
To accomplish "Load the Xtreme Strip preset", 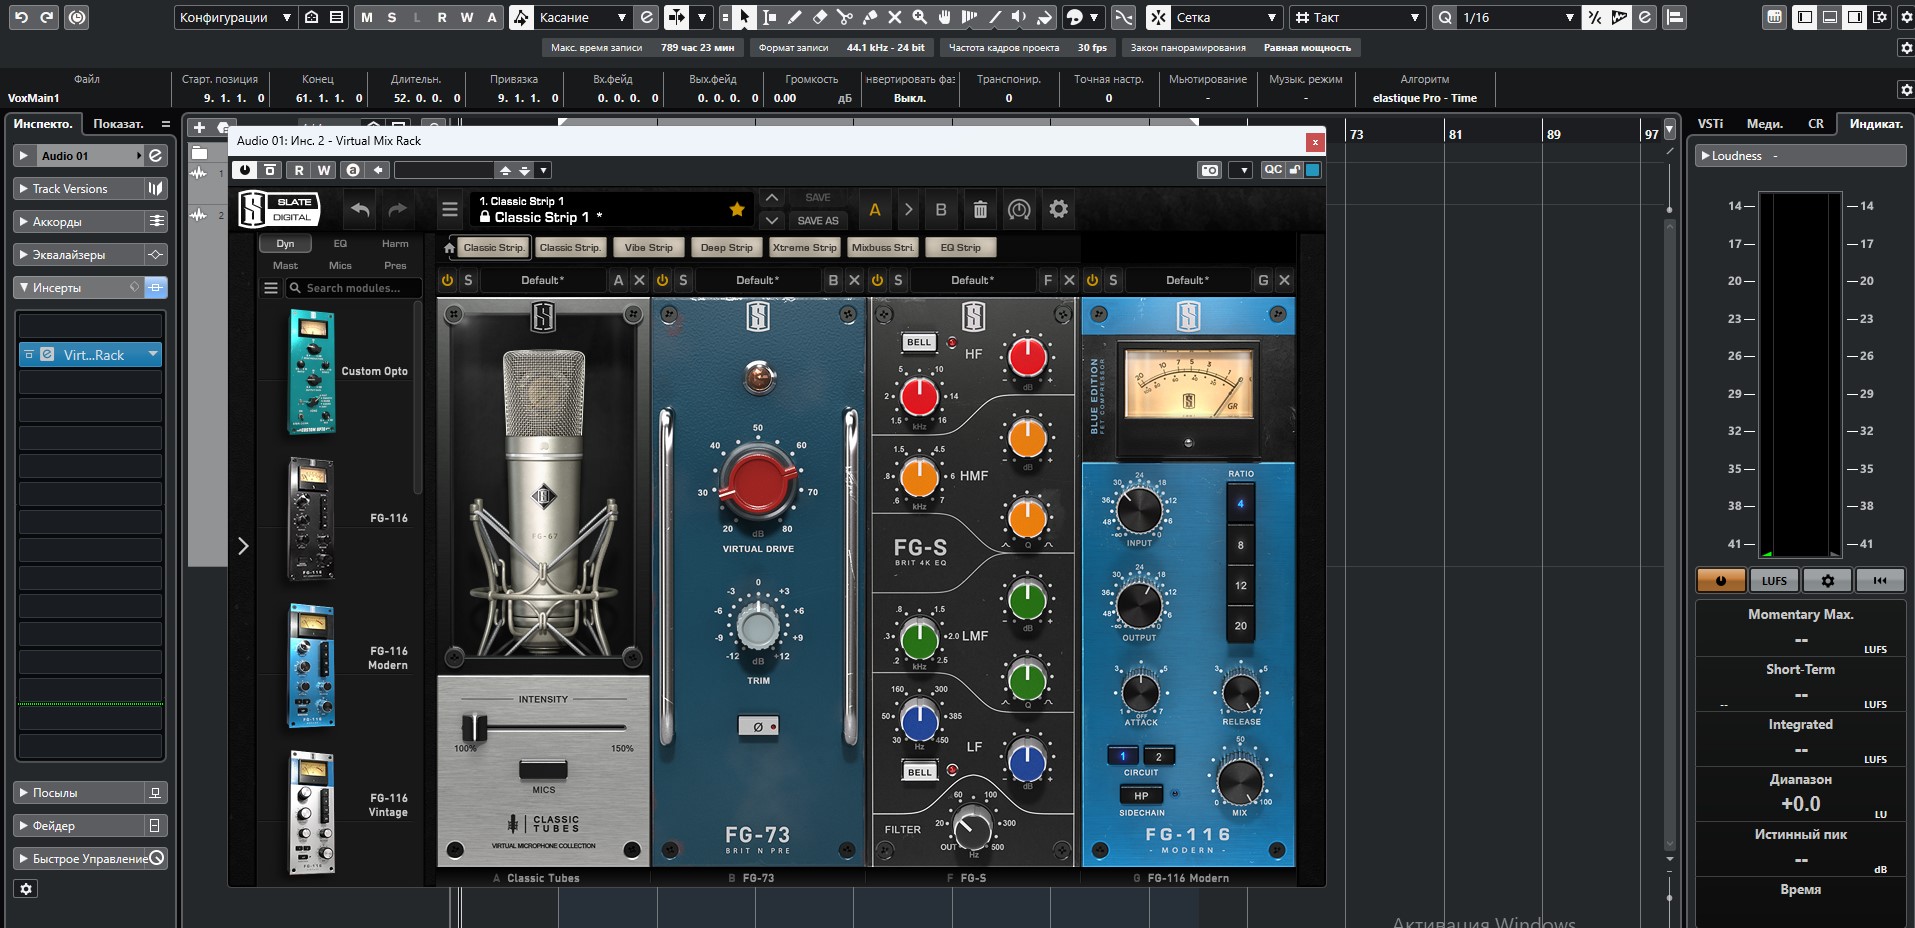I will click(x=804, y=248).
